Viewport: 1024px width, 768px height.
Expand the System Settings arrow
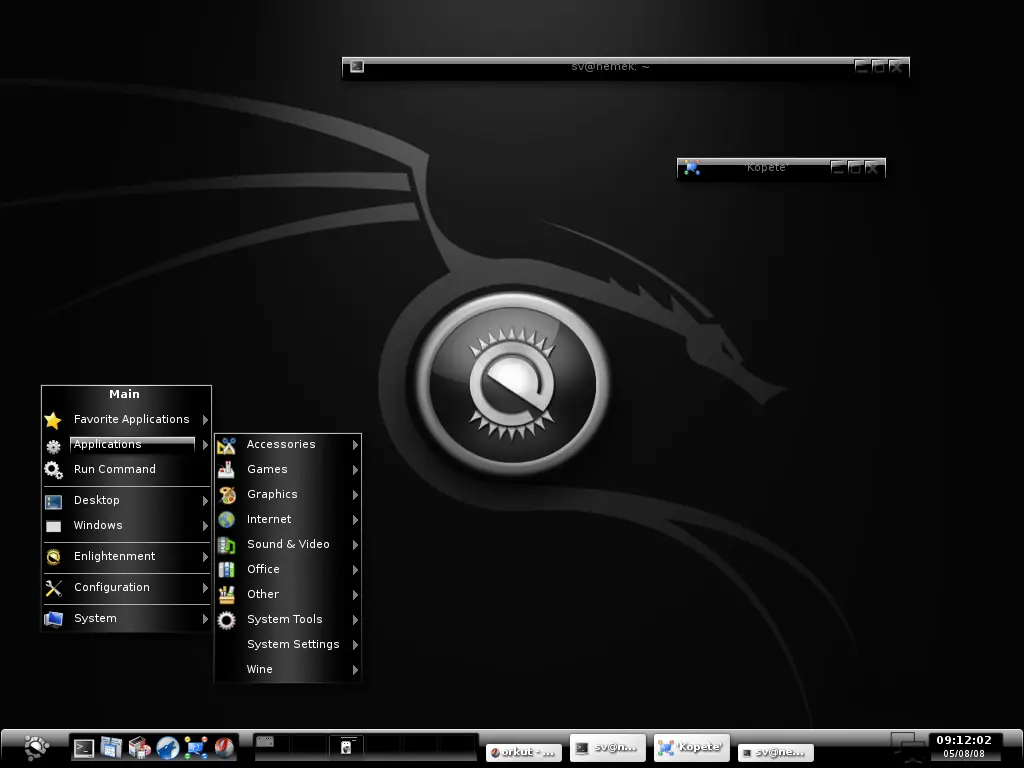(x=355, y=645)
